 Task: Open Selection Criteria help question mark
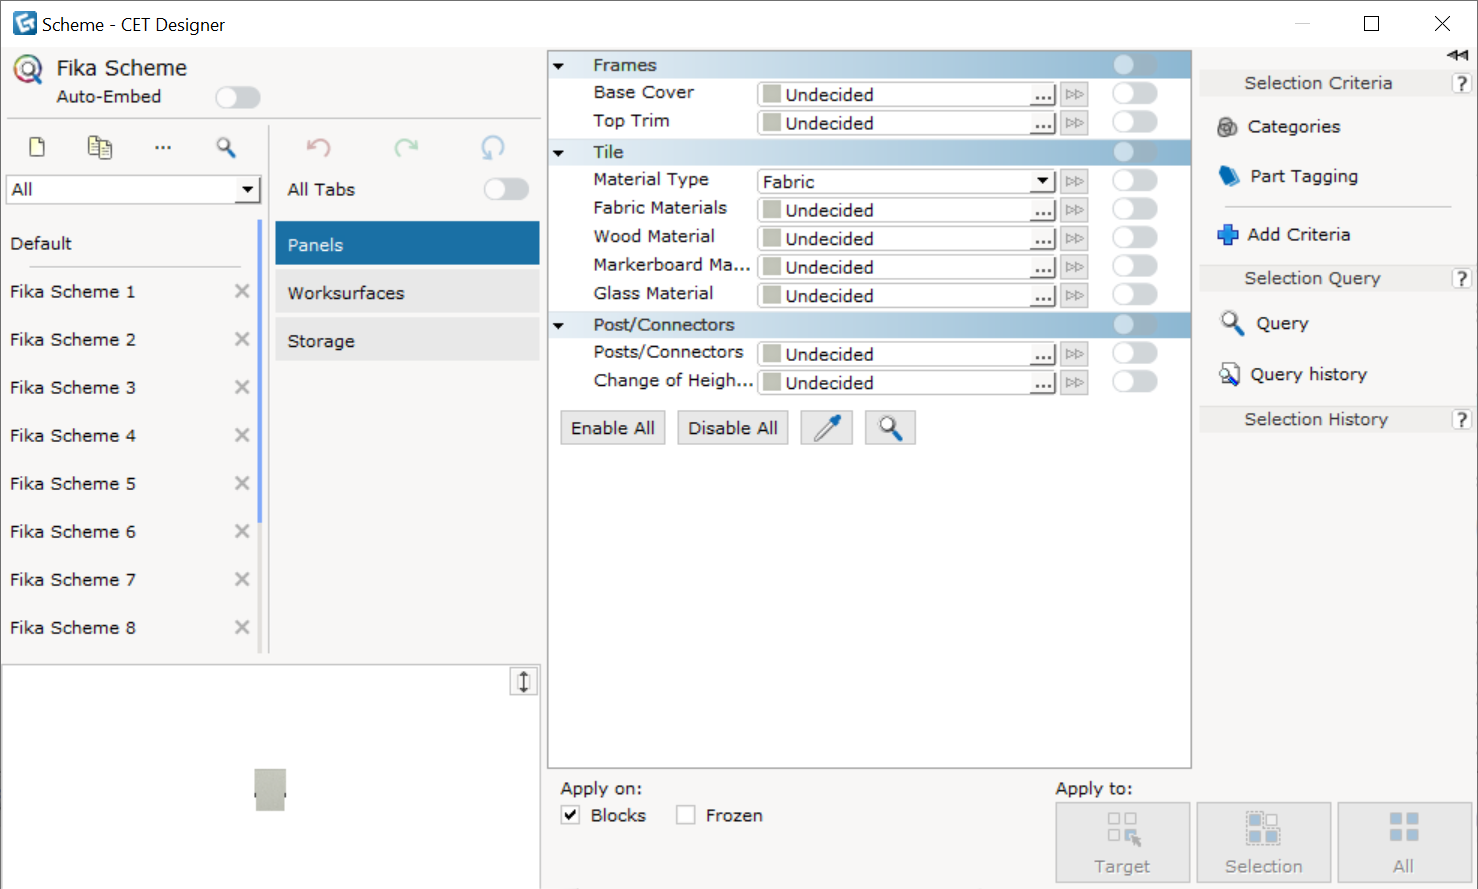point(1461,83)
